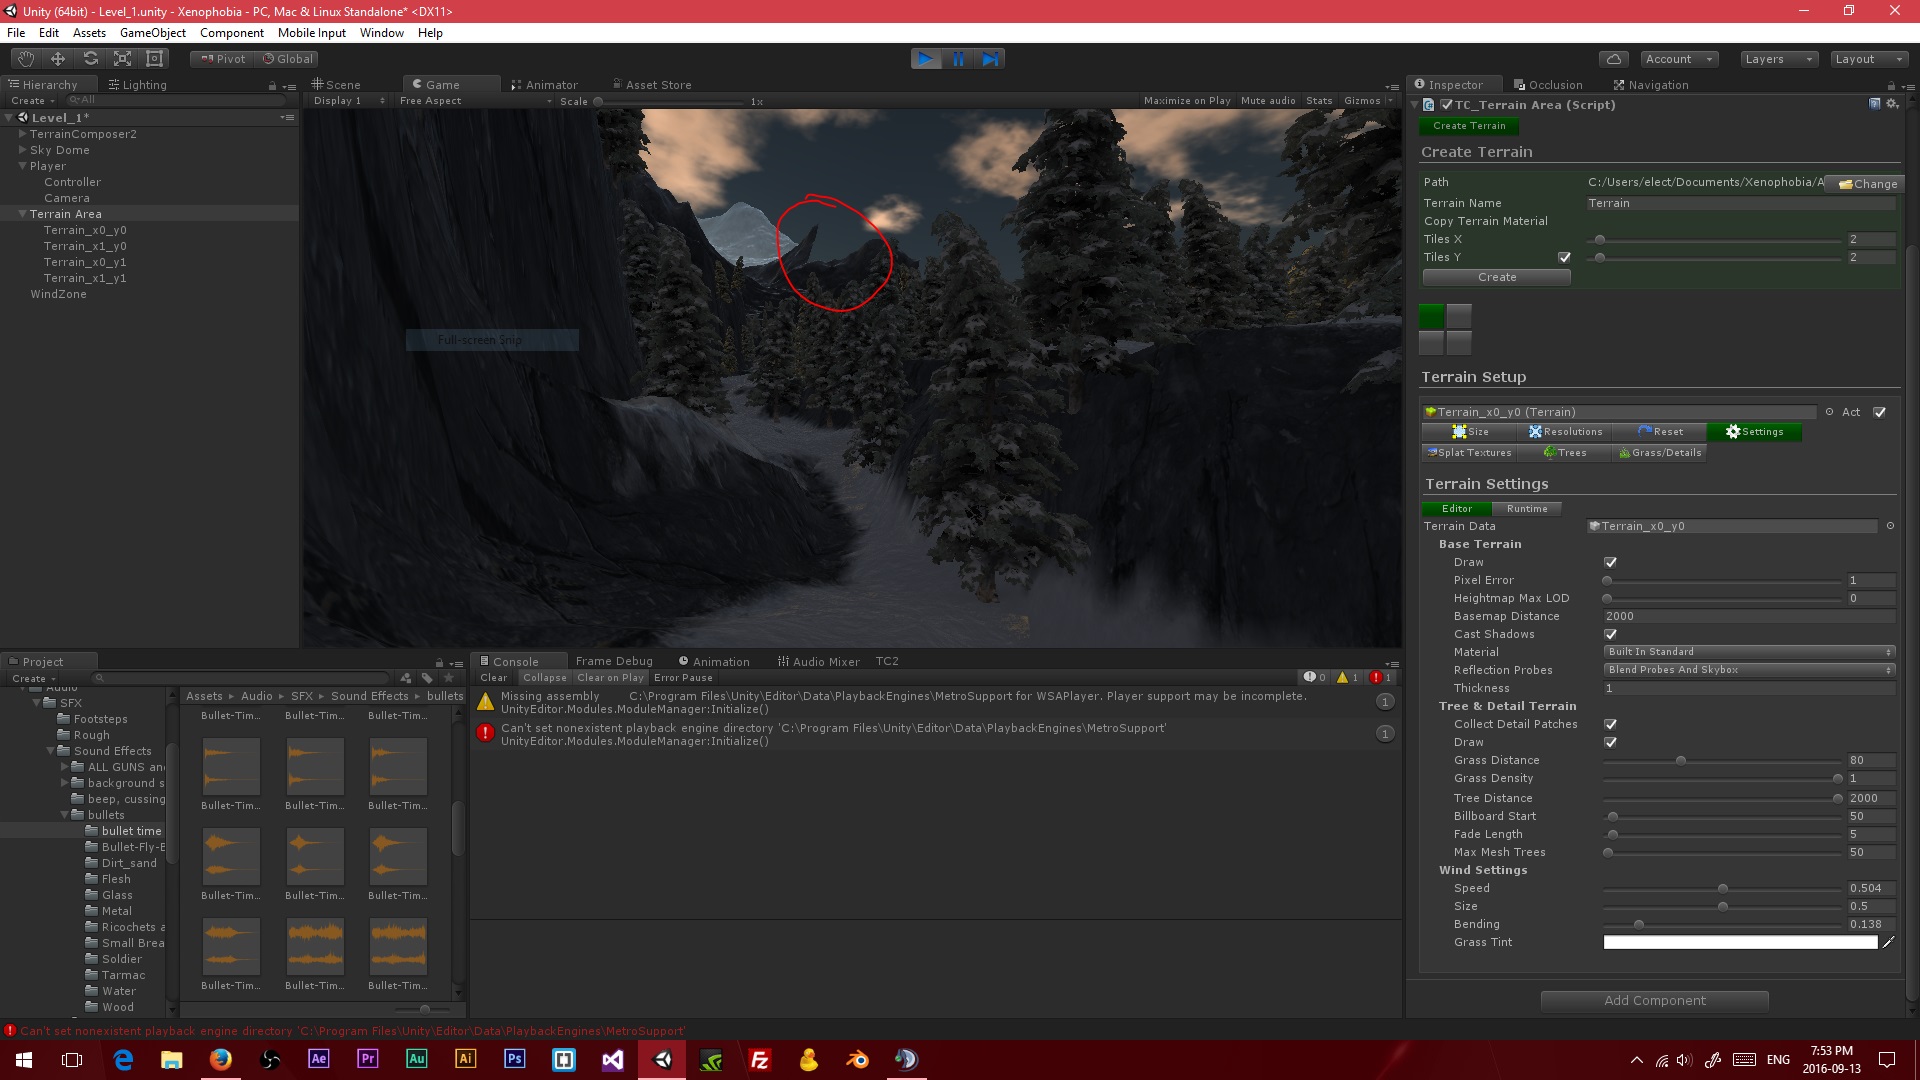Select the Scale tool
This screenshot has height=1080, width=1920.
pyautogui.click(x=122, y=59)
